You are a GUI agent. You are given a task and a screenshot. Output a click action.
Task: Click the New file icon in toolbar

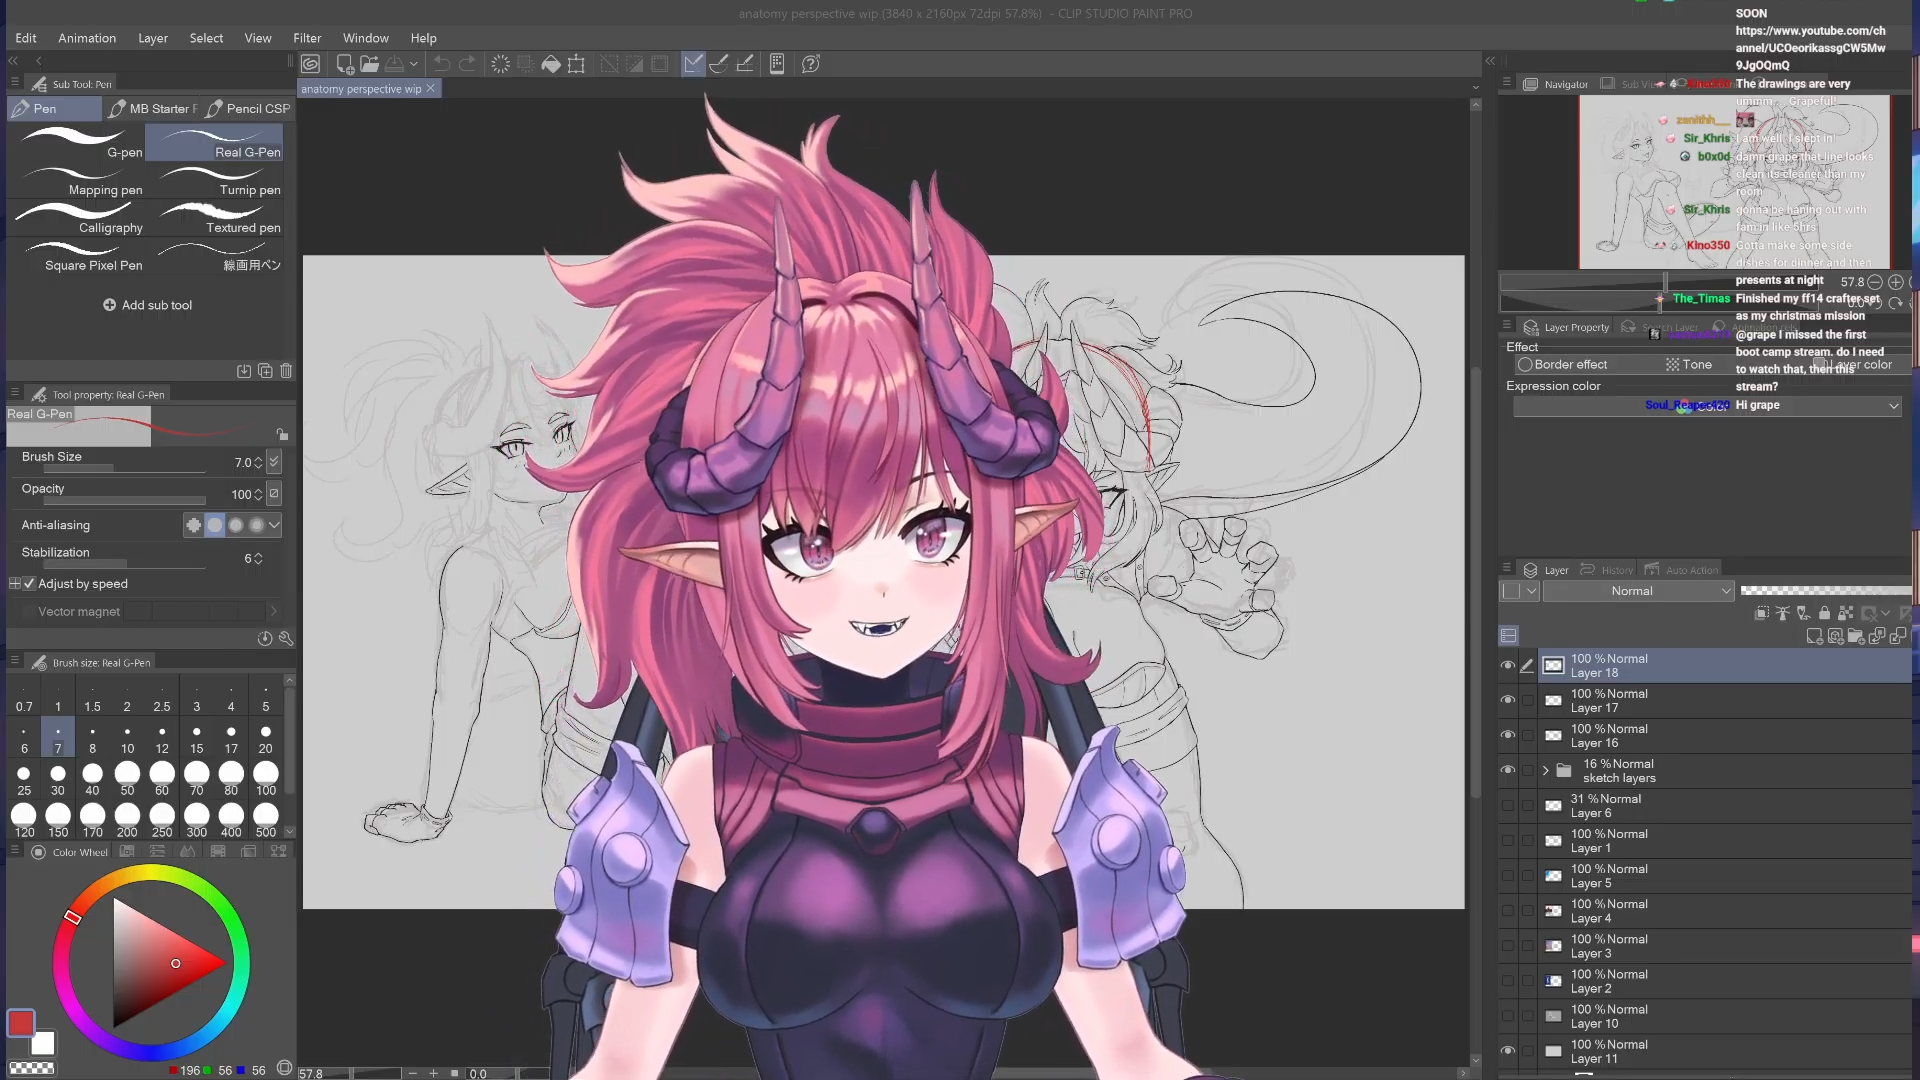[x=344, y=64]
